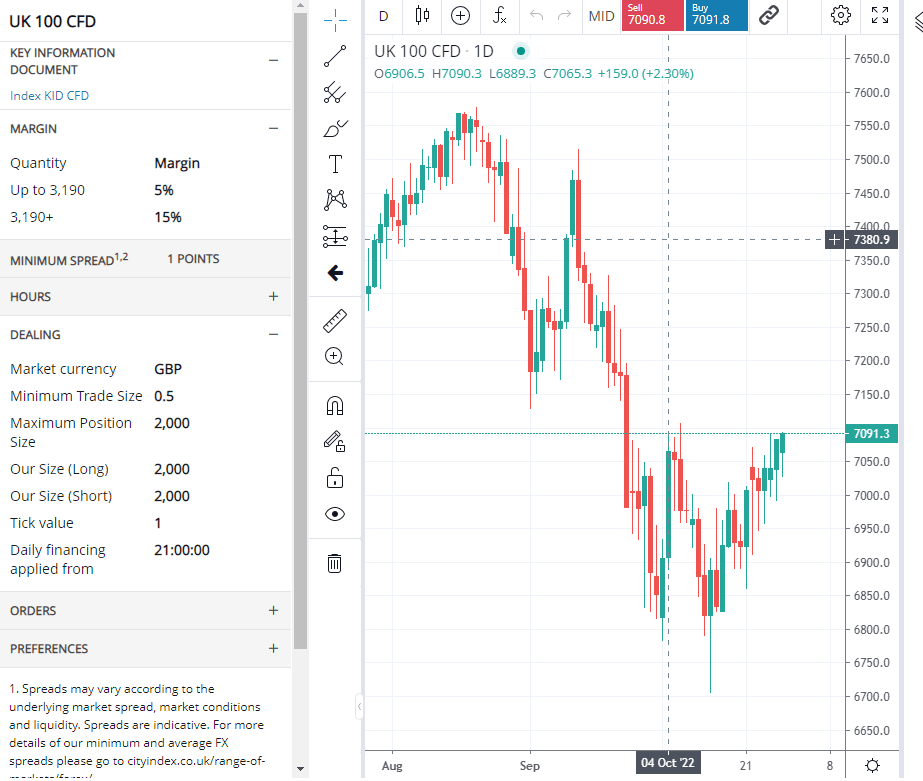Expand the Hours section

(x=273, y=297)
